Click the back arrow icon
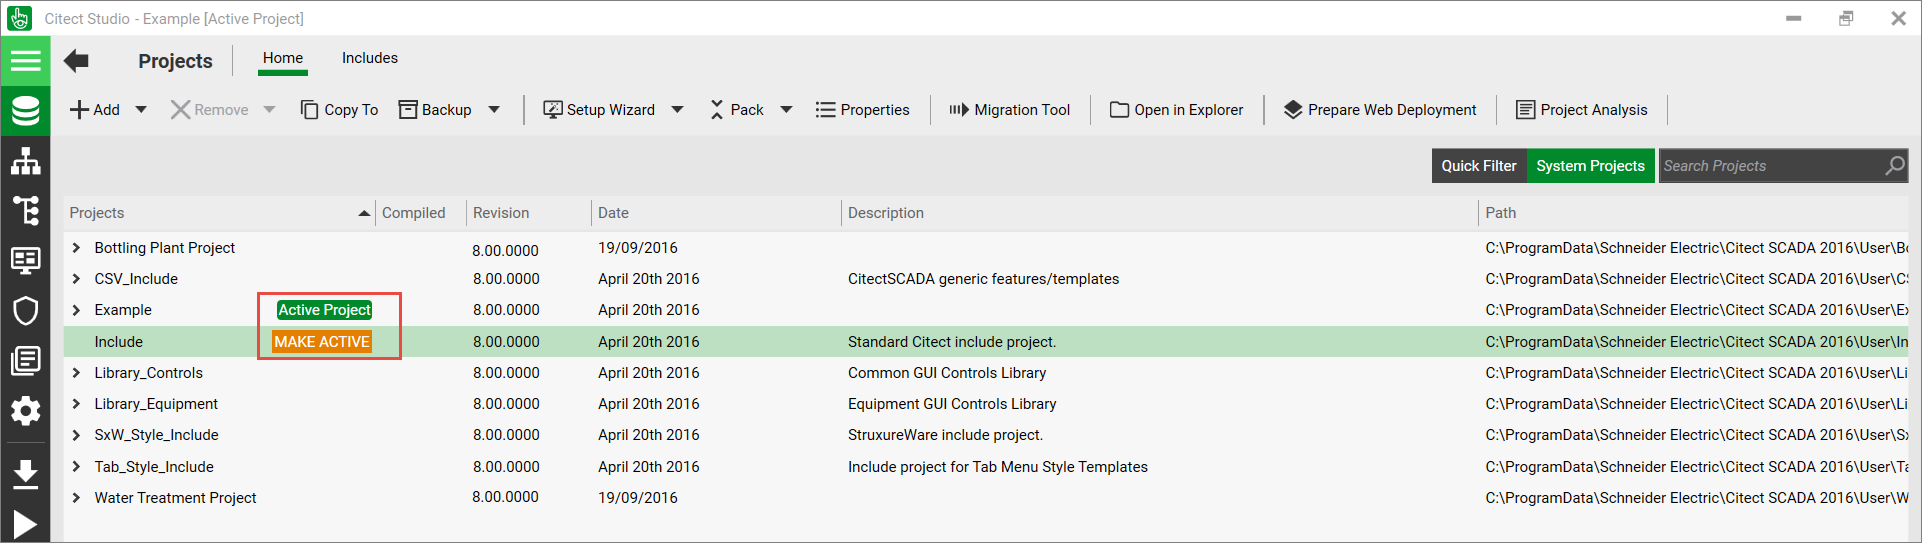The width and height of the screenshot is (1922, 543). coord(76,61)
